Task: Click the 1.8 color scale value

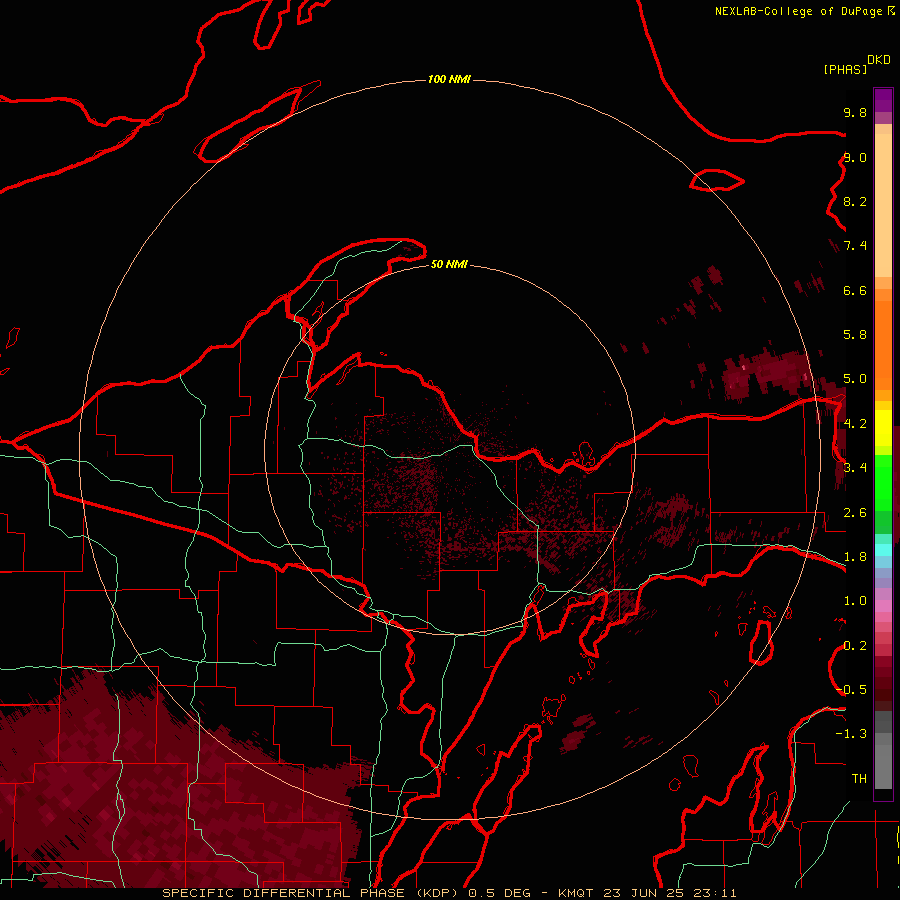Action: click(x=855, y=557)
